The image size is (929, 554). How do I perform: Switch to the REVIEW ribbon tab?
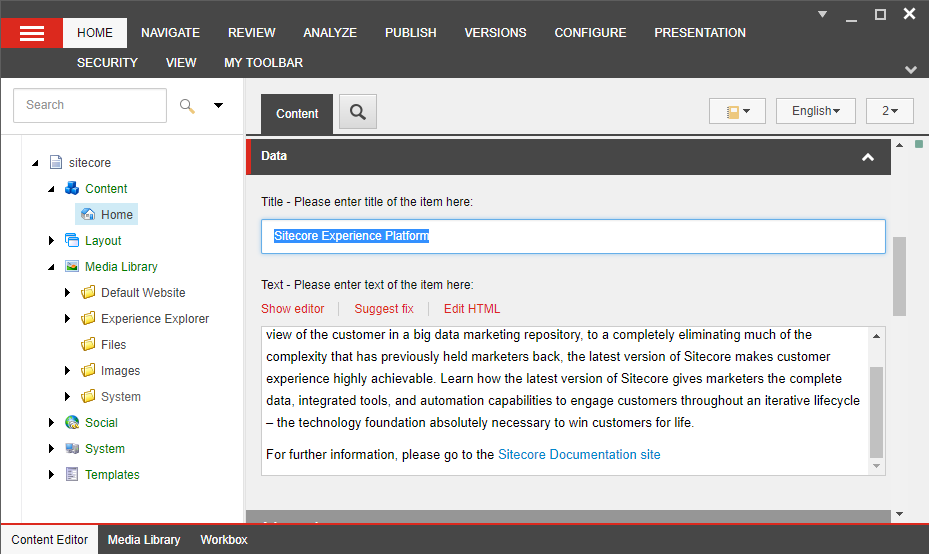tap(252, 33)
